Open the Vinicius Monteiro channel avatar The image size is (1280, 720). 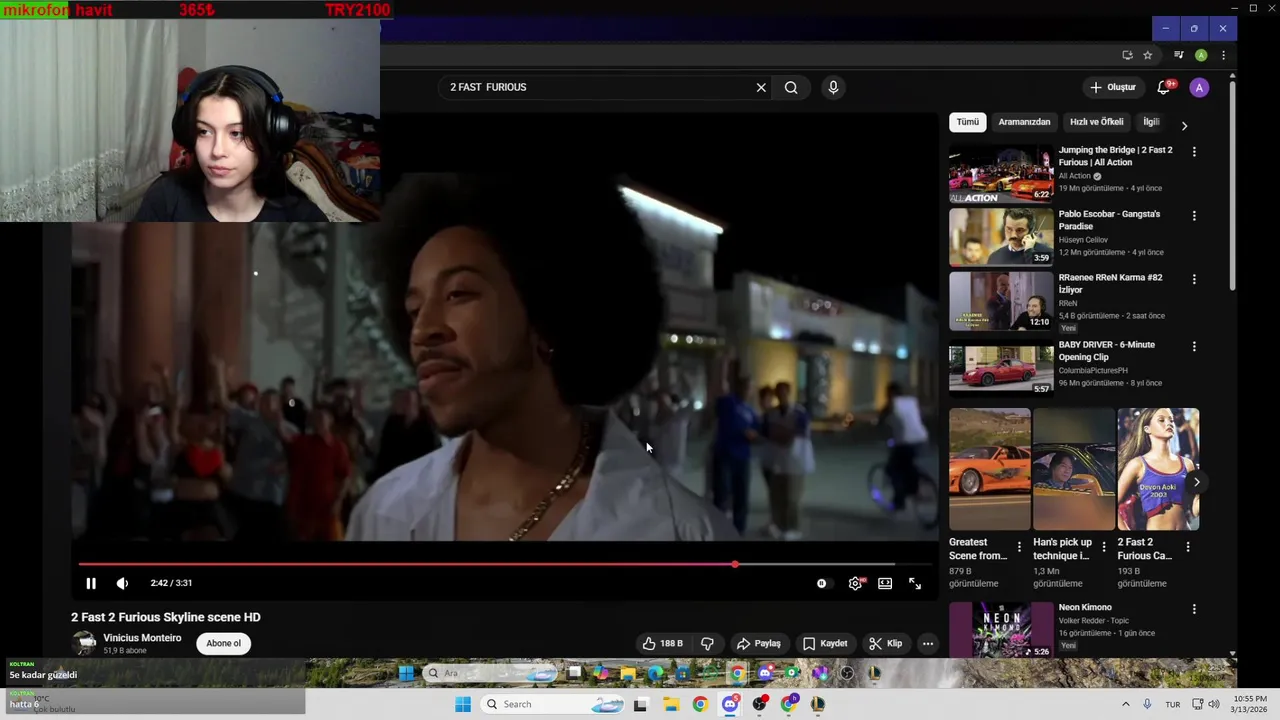[x=84, y=643]
